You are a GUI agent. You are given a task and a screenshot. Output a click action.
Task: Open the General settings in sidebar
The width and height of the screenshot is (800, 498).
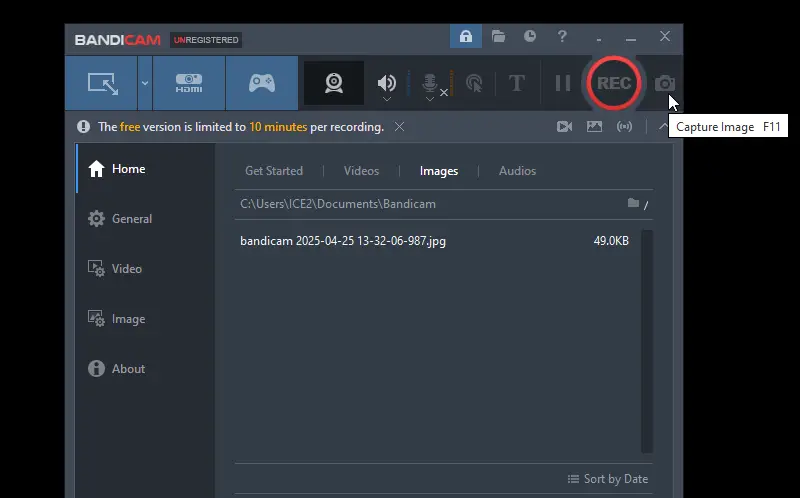click(146, 219)
